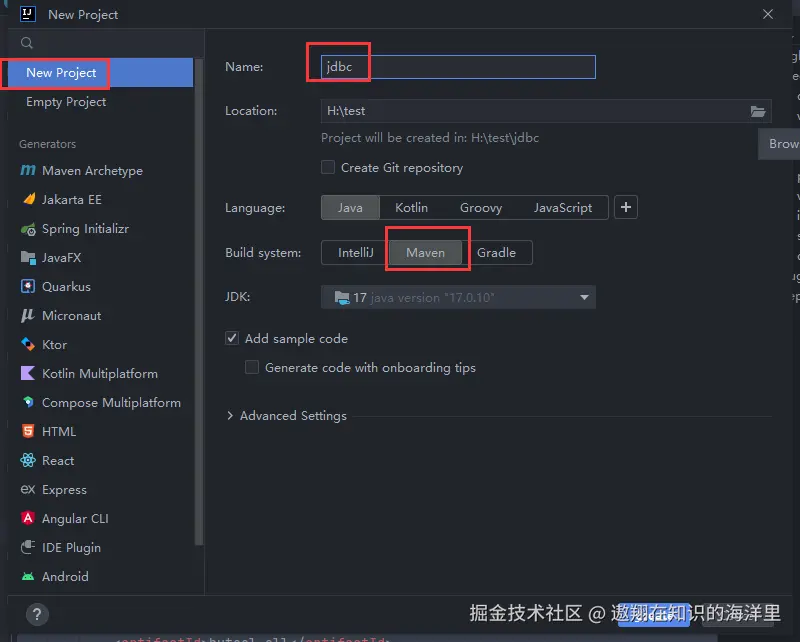
Task: Open help with the question mark button
Action: (x=37, y=615)
